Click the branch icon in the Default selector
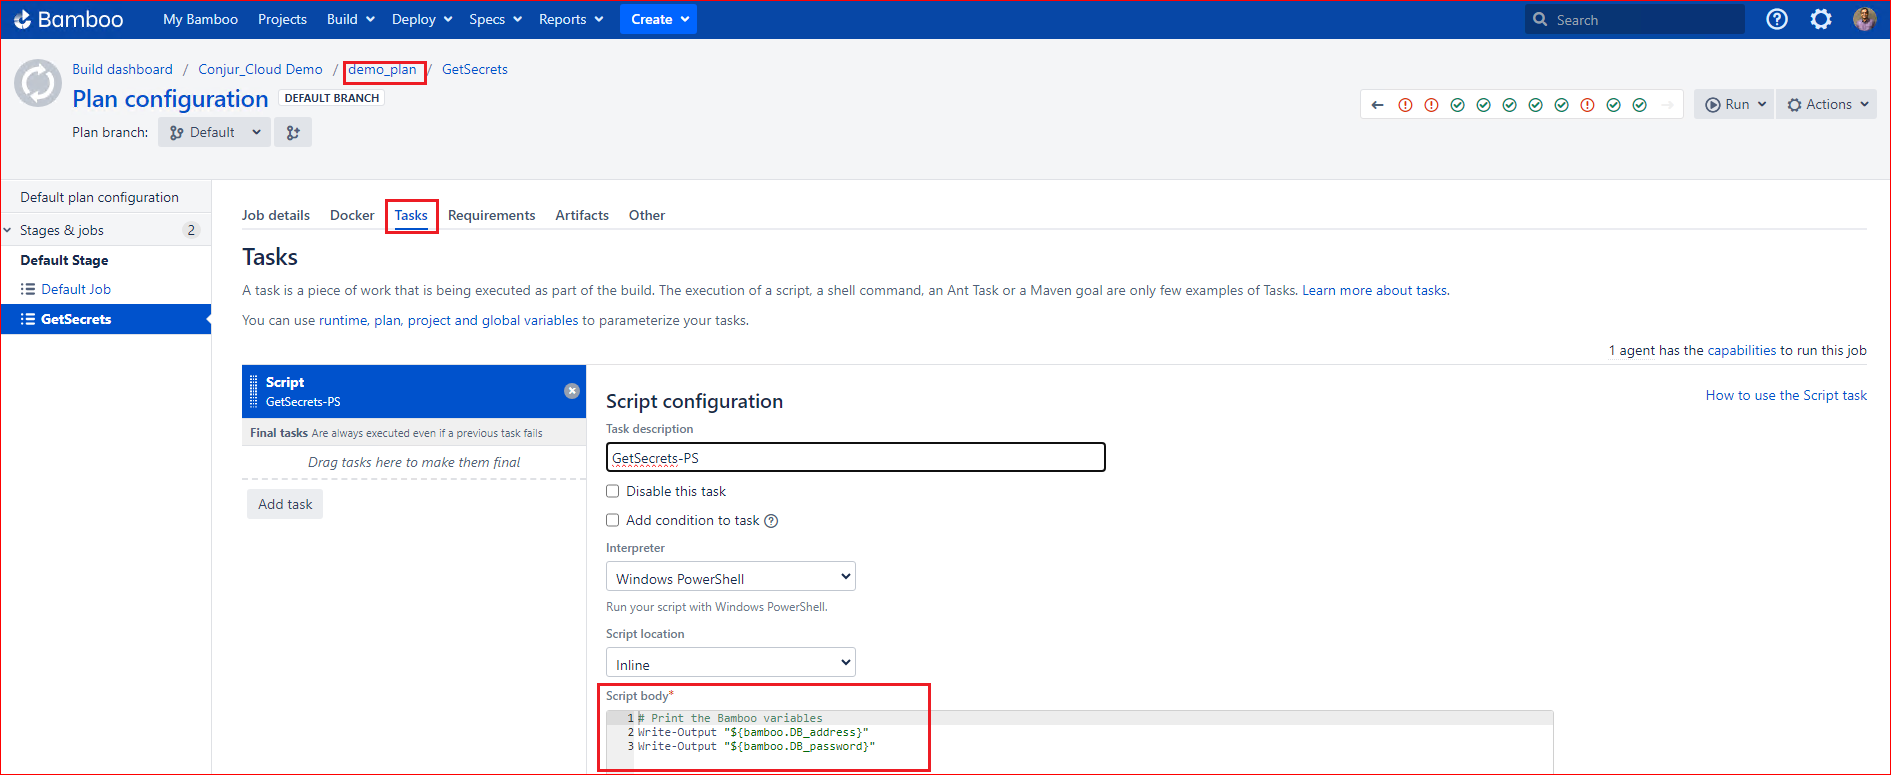 click(177, 132)
